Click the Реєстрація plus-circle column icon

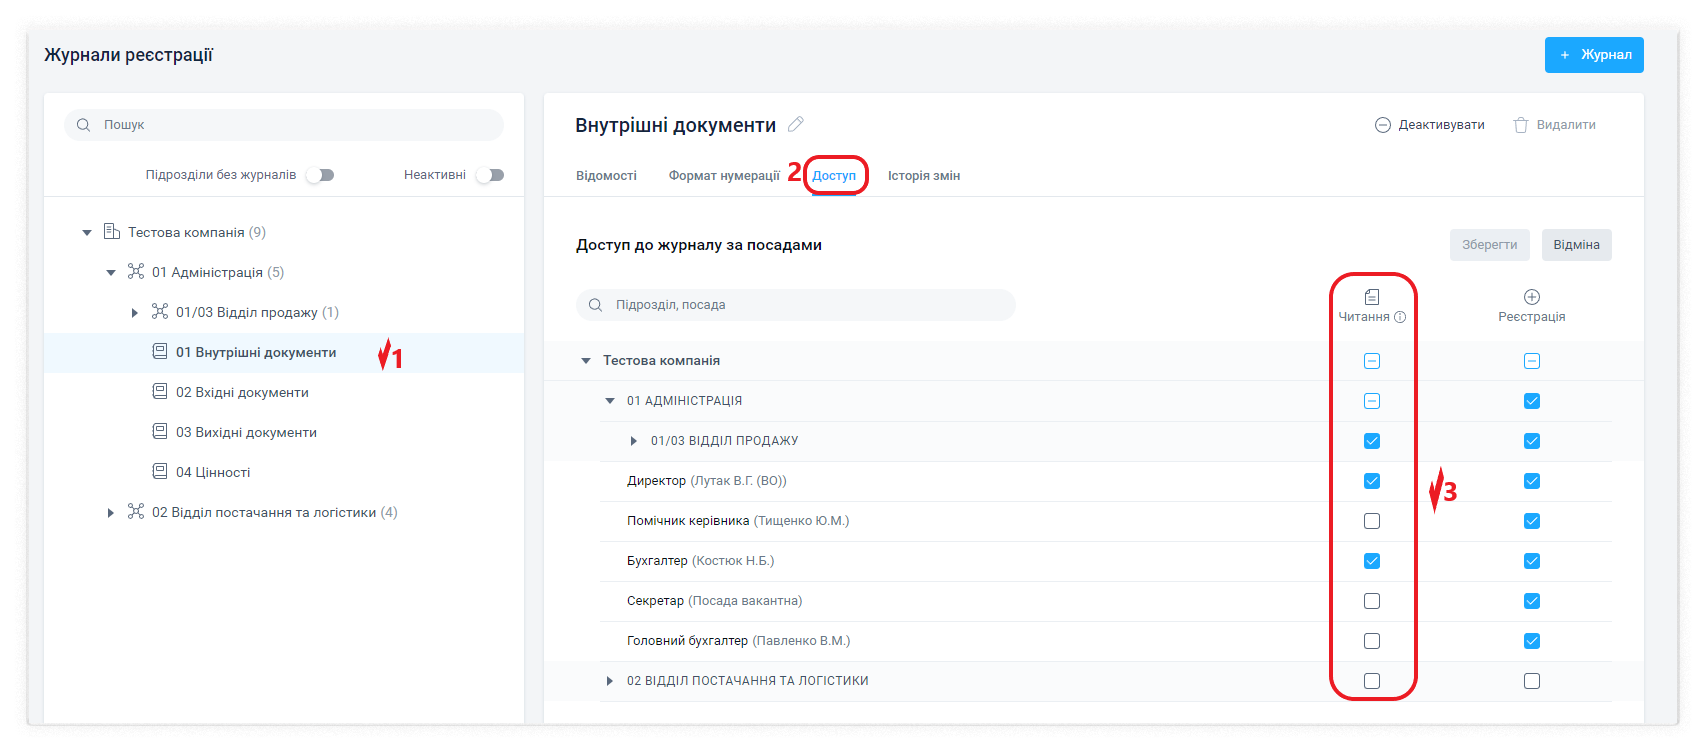(1531, 297)
